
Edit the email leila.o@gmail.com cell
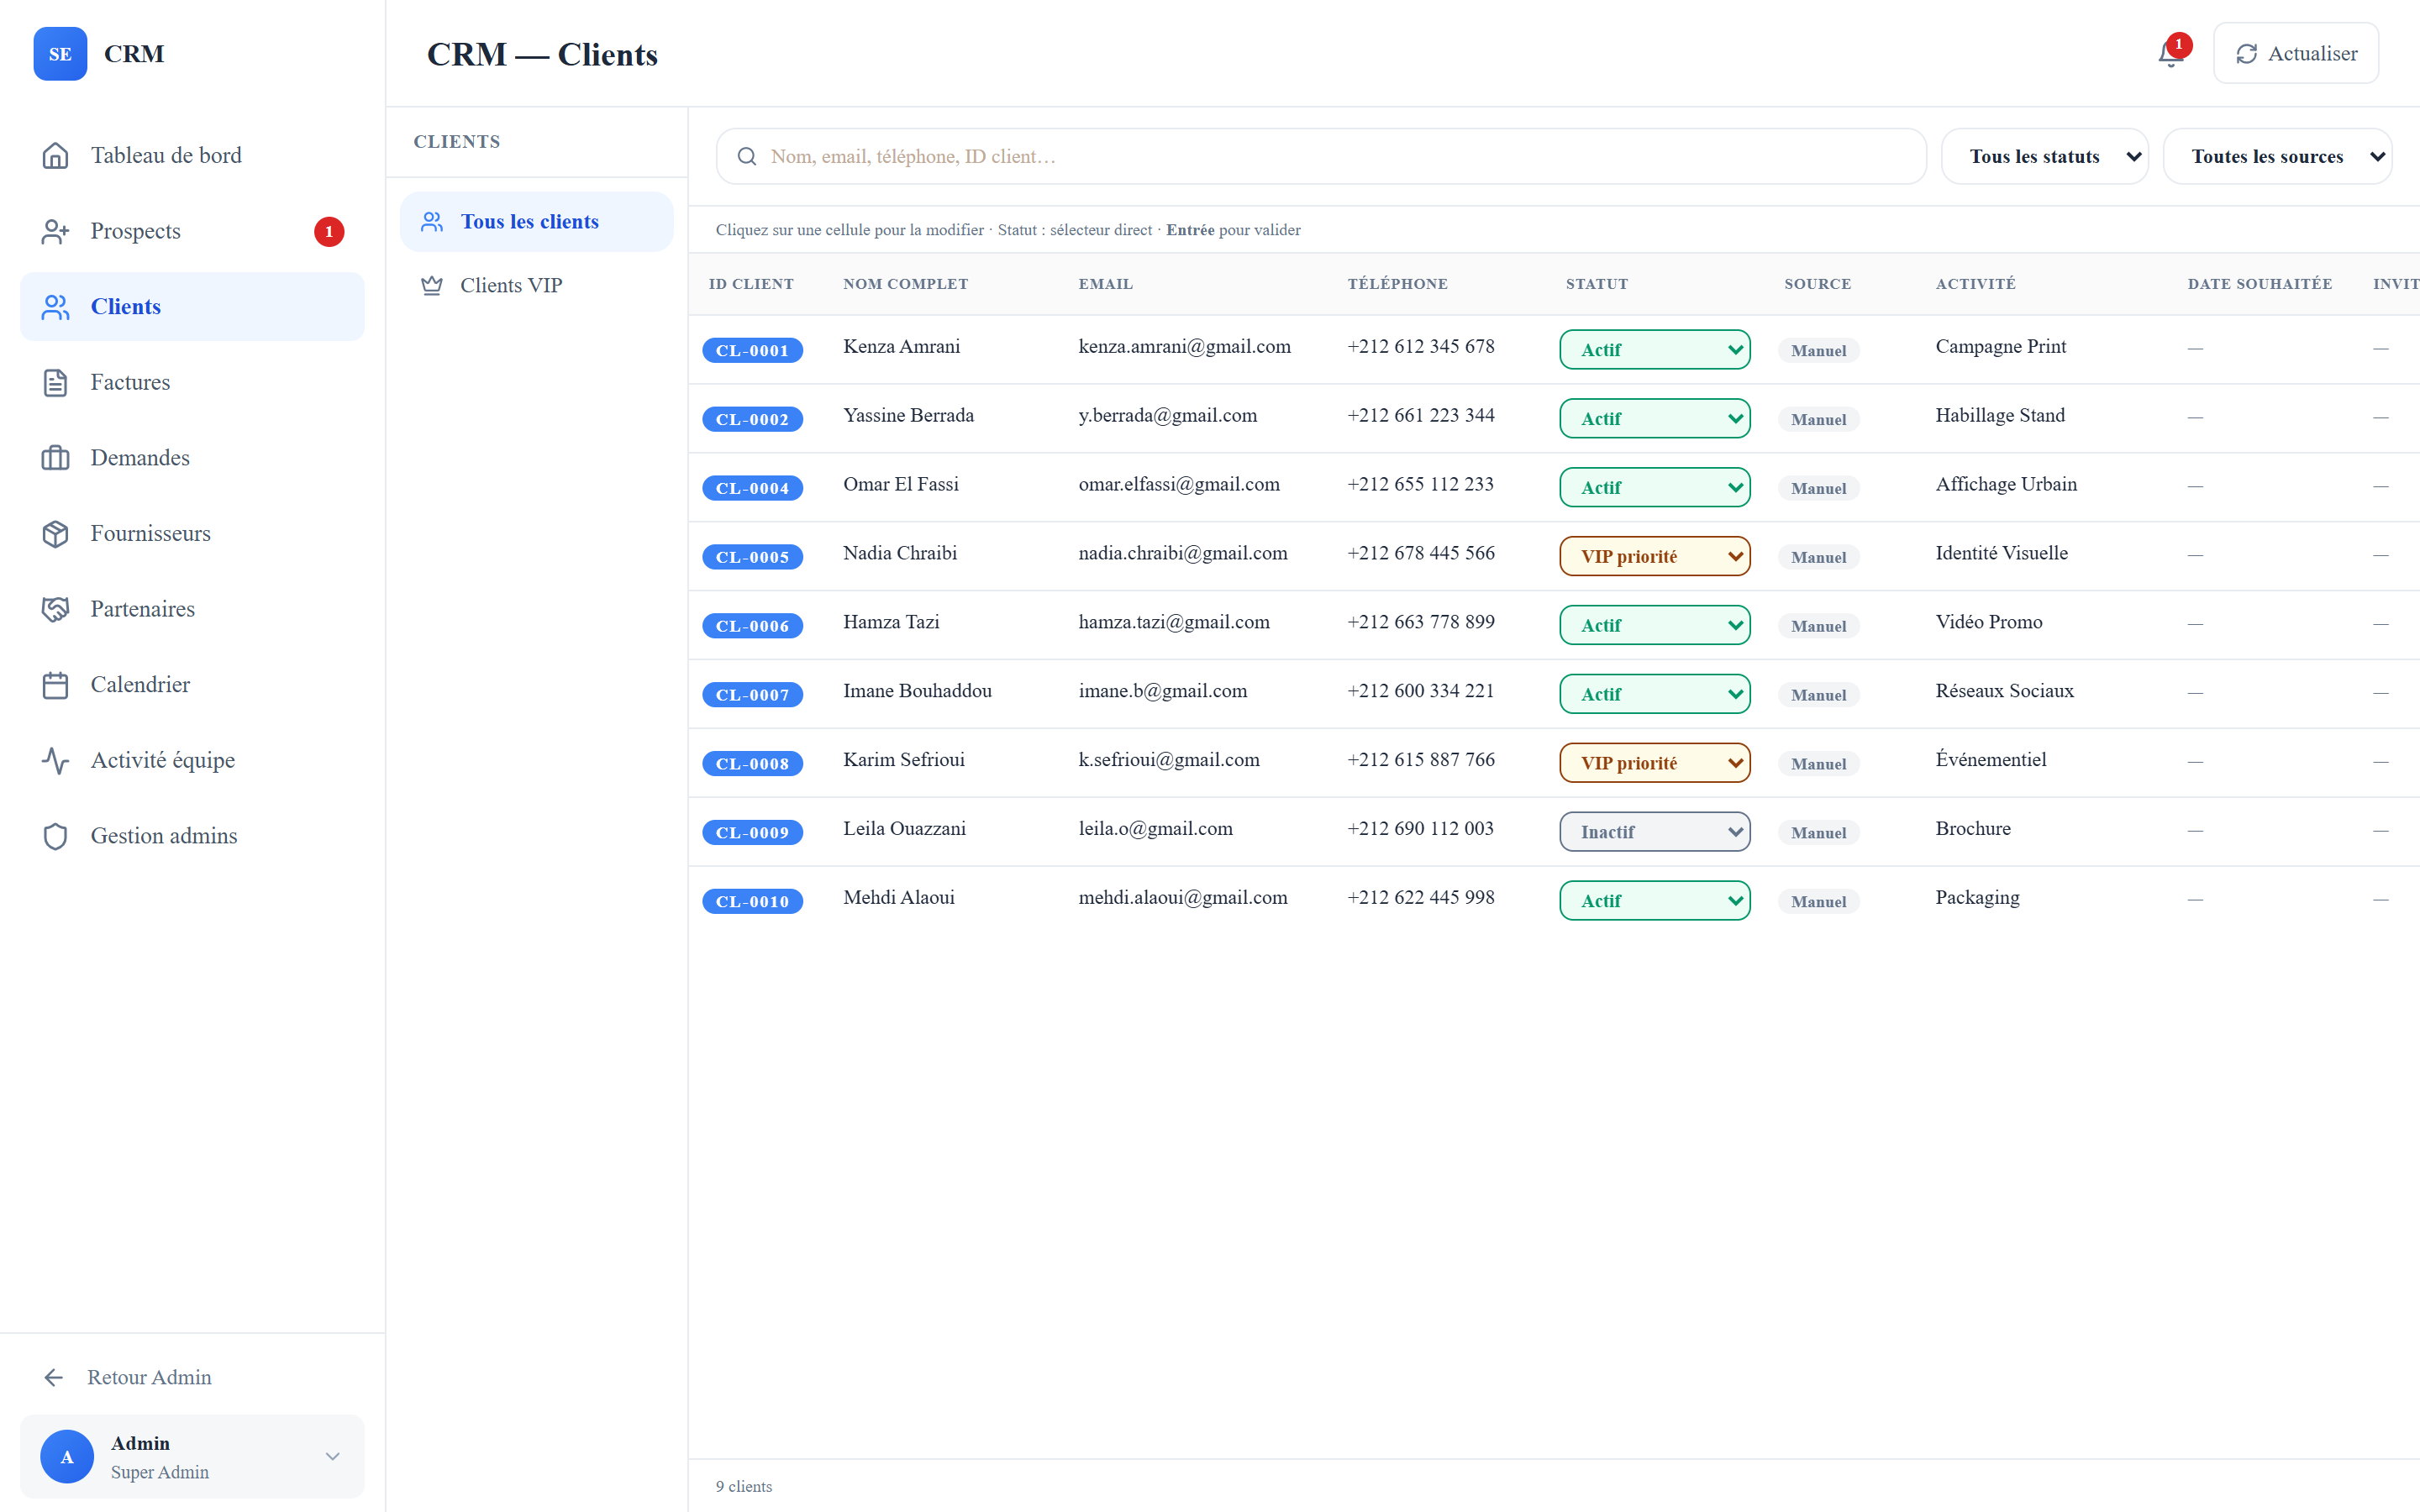1155,829
